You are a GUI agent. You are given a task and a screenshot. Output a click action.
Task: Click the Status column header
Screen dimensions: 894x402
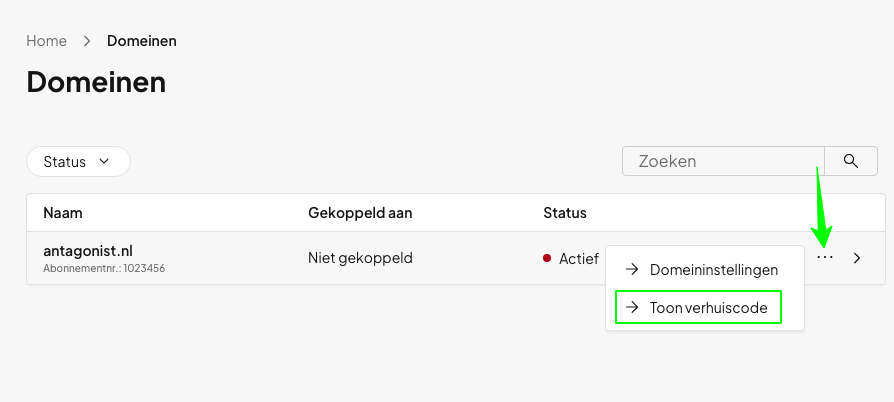click(564, 213)
